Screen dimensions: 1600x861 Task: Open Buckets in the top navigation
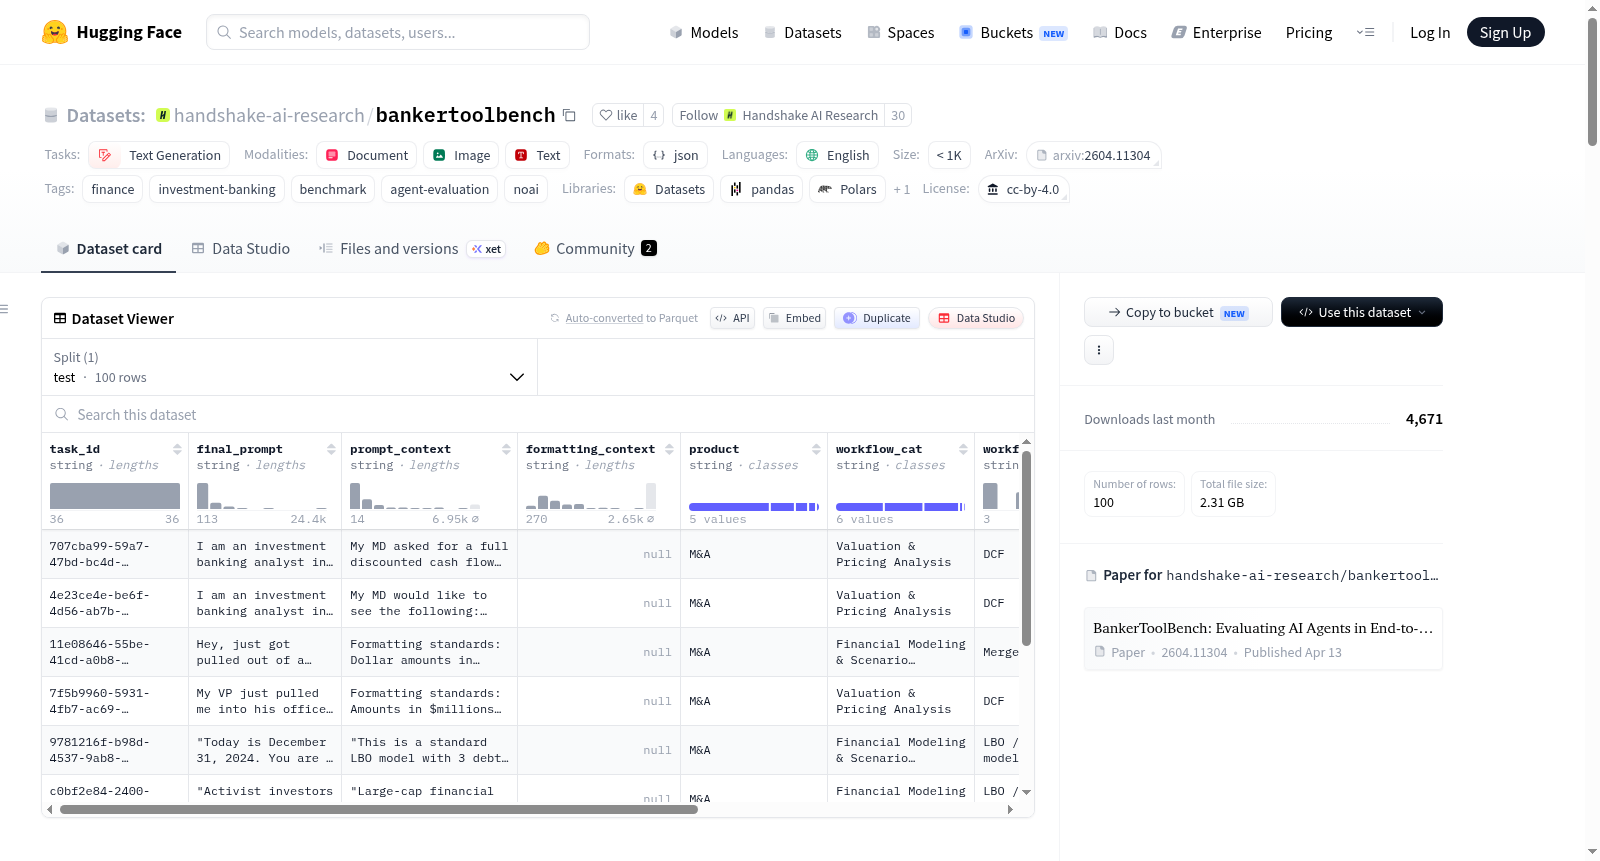coord(1013,32)
